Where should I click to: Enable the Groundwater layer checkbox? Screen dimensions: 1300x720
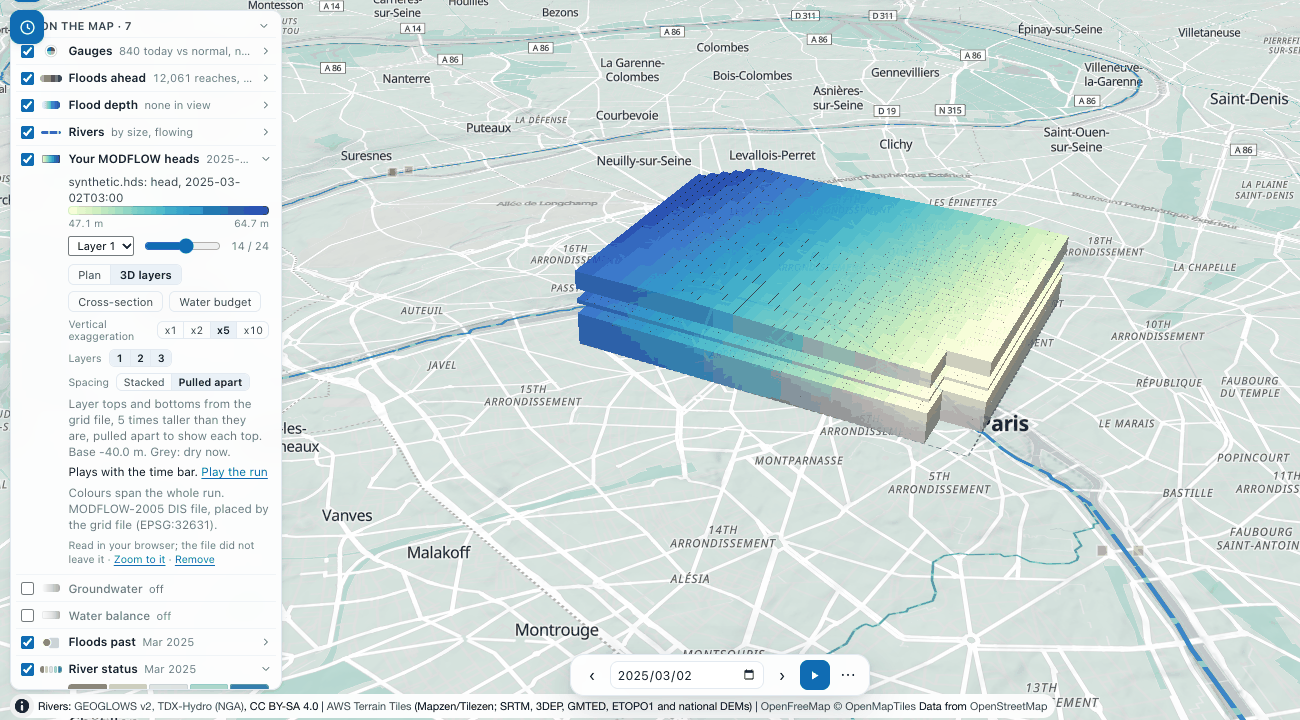(x=28, y=589)
